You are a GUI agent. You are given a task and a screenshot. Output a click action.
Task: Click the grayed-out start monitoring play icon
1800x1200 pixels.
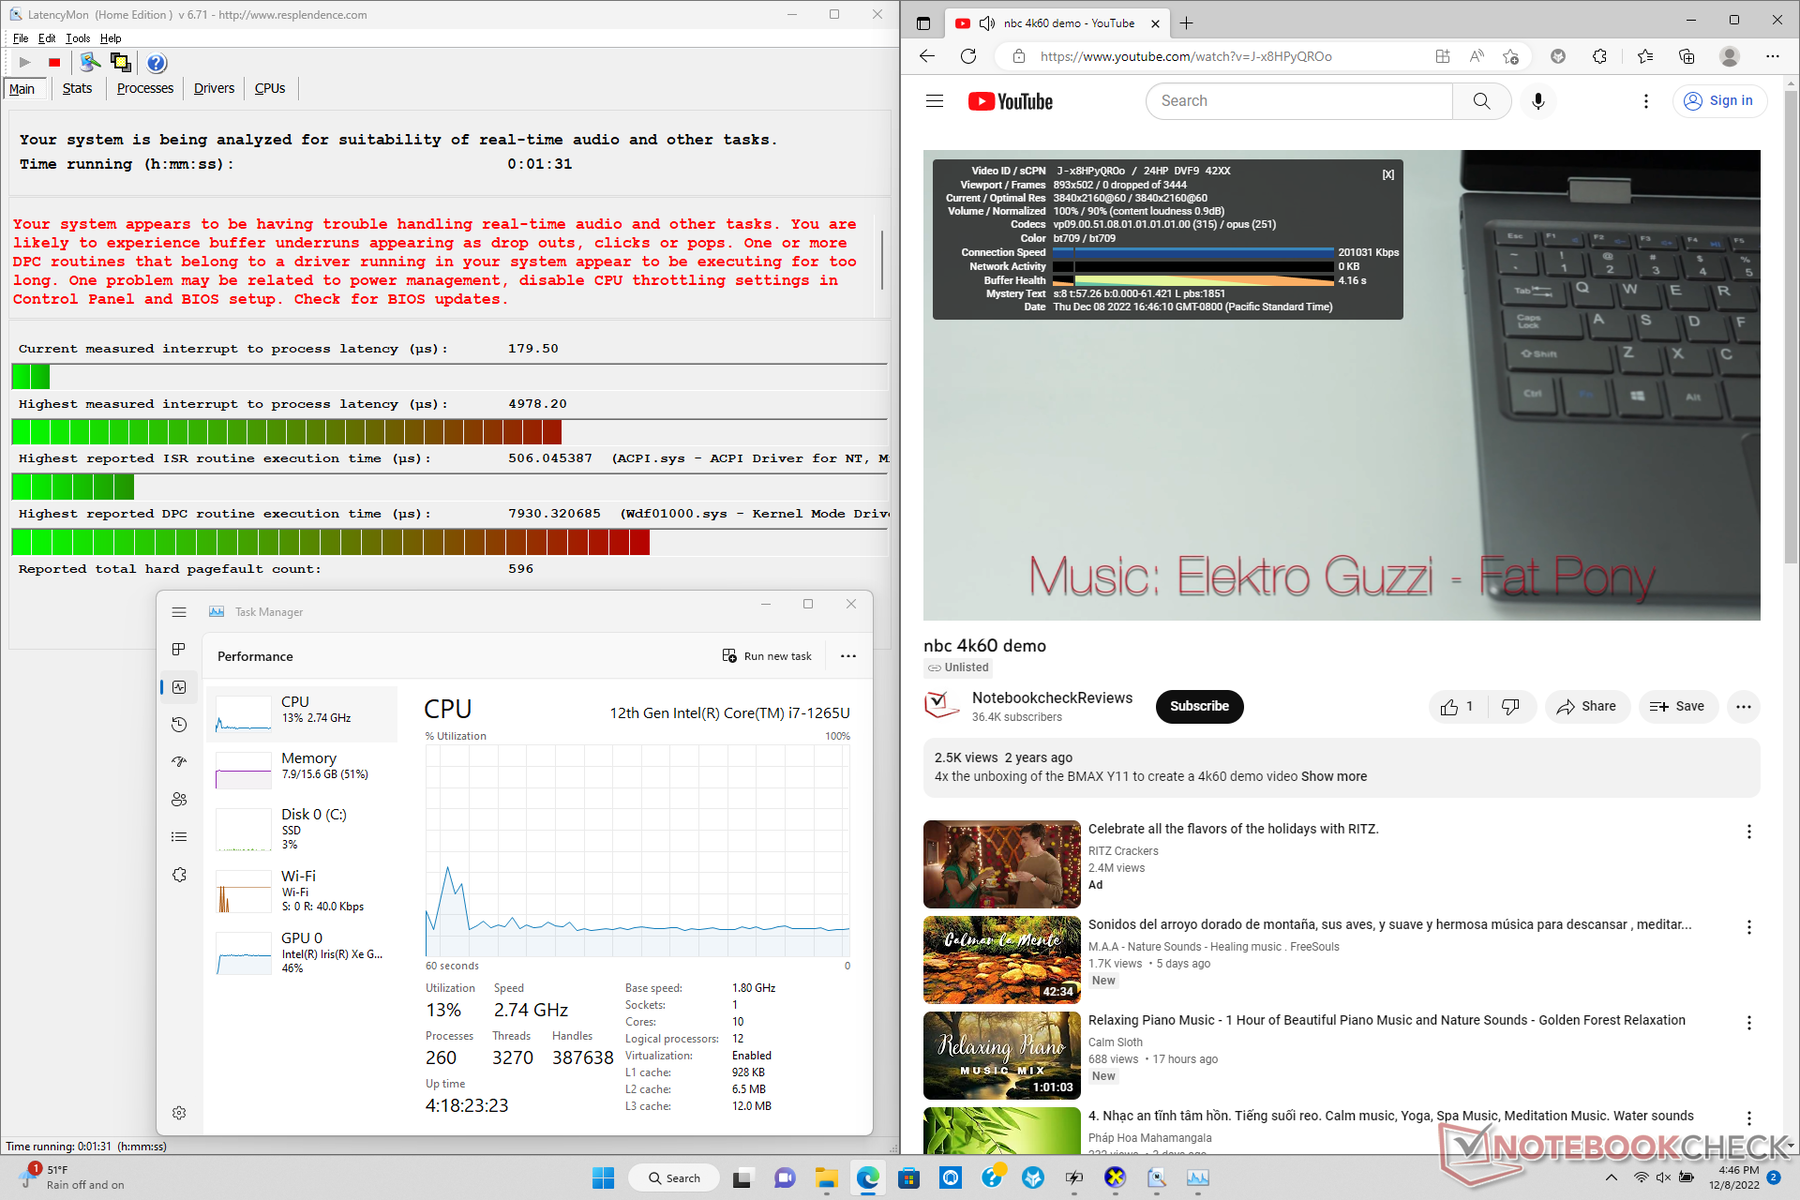25,63
